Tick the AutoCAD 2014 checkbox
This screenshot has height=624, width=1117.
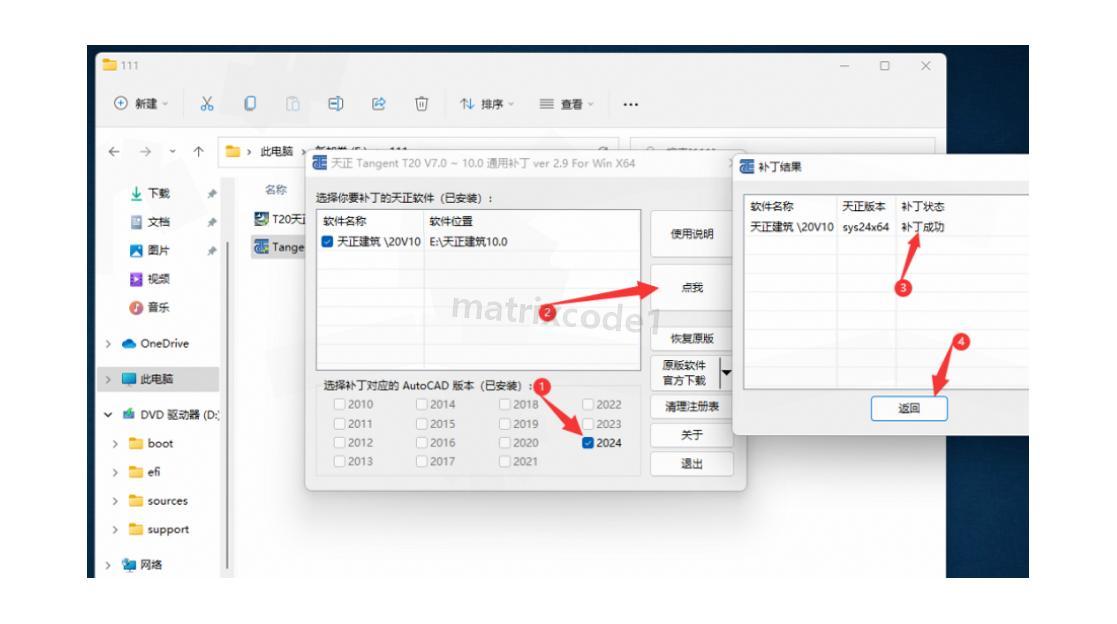pyautogui.click(x=422, y=405)
